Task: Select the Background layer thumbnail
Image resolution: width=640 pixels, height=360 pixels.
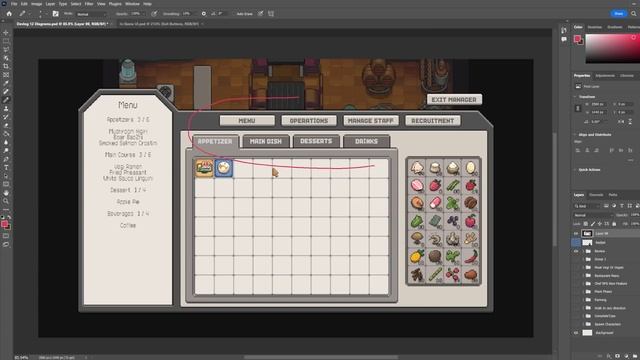Action: pos(587,333)
